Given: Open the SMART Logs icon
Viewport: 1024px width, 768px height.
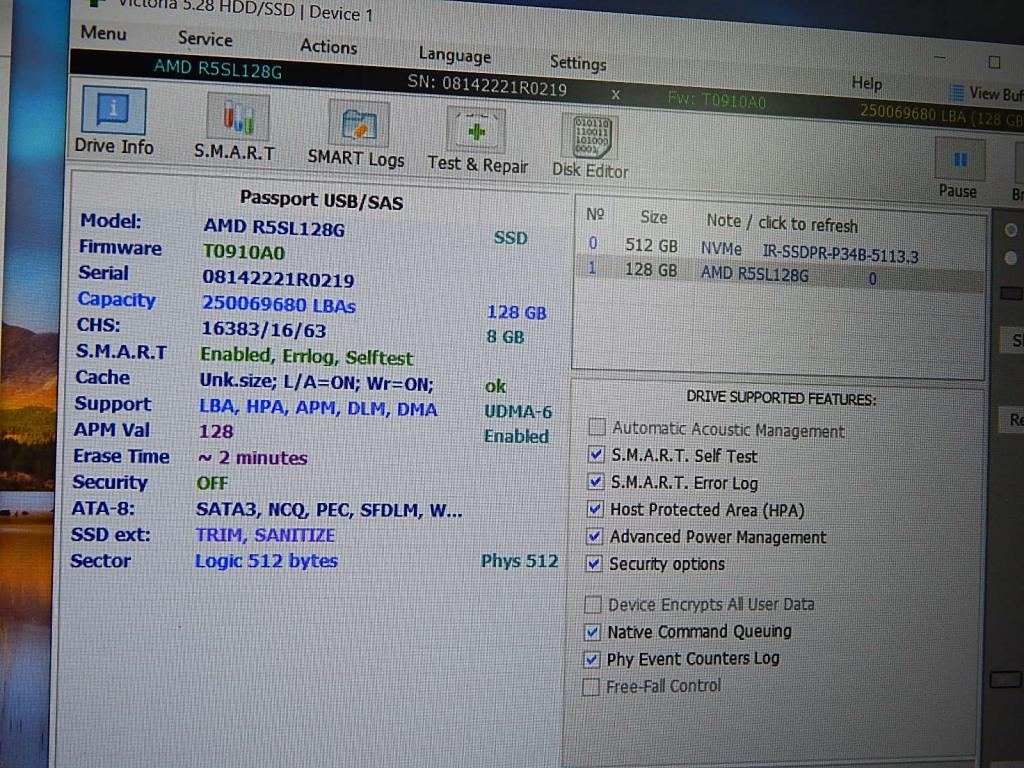Looking at the screenshot, I should click(x=359, y=125).
